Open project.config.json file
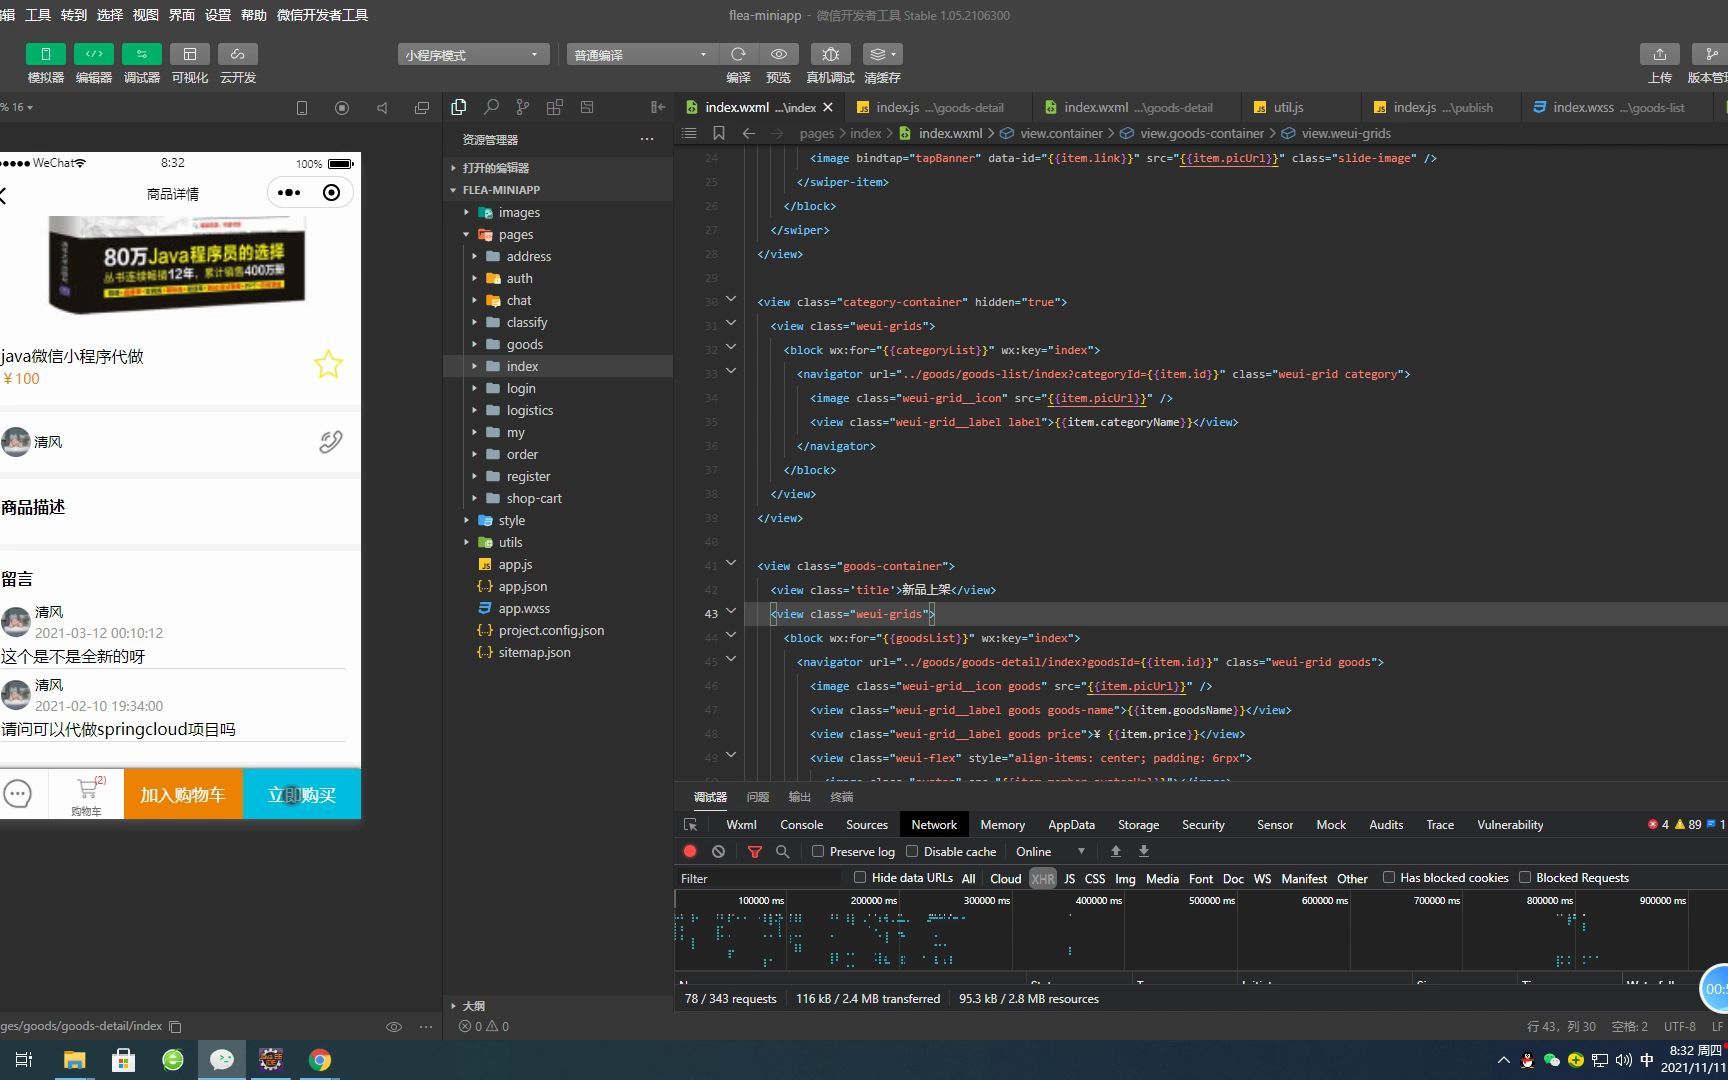The width and height of the screenshot is (1728, 1080). coord(551,630)
